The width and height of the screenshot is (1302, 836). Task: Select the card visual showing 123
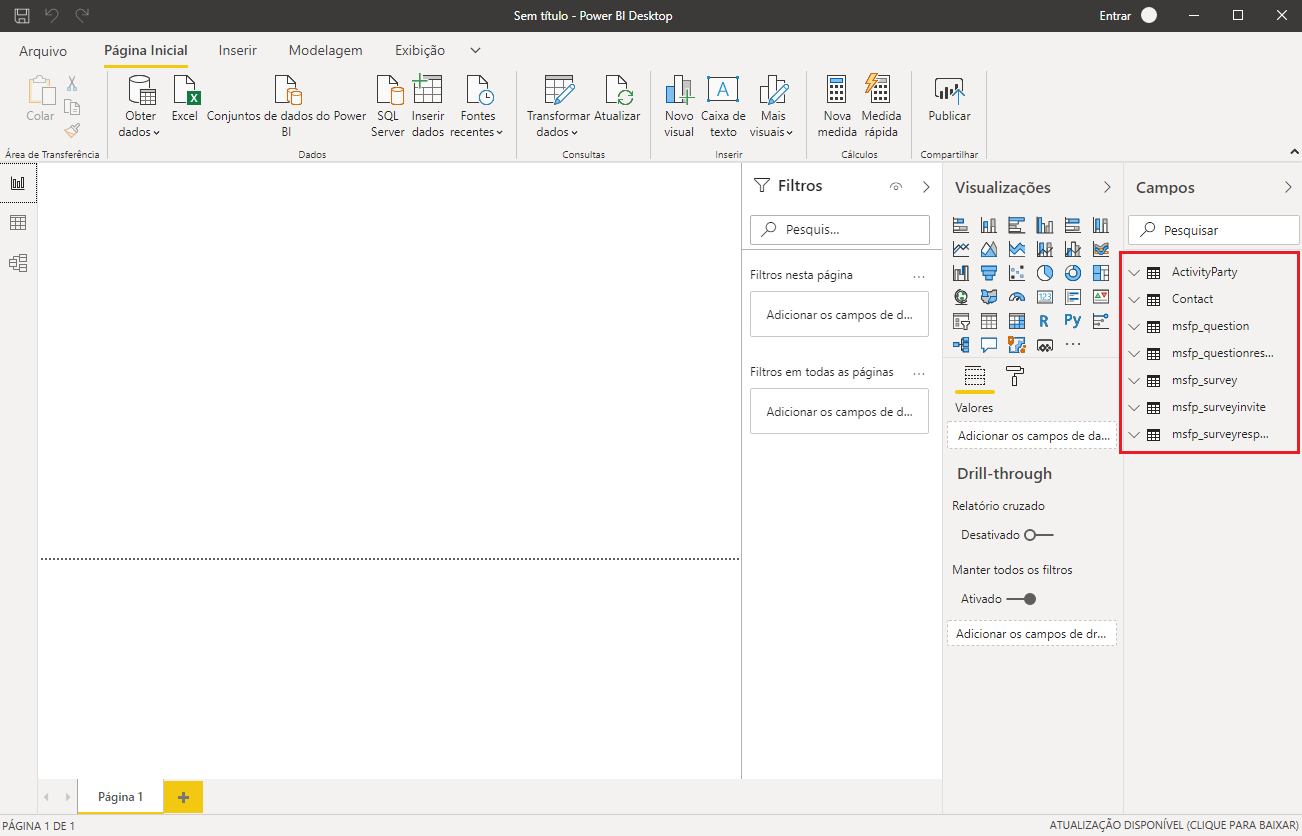click(1045, 297)
